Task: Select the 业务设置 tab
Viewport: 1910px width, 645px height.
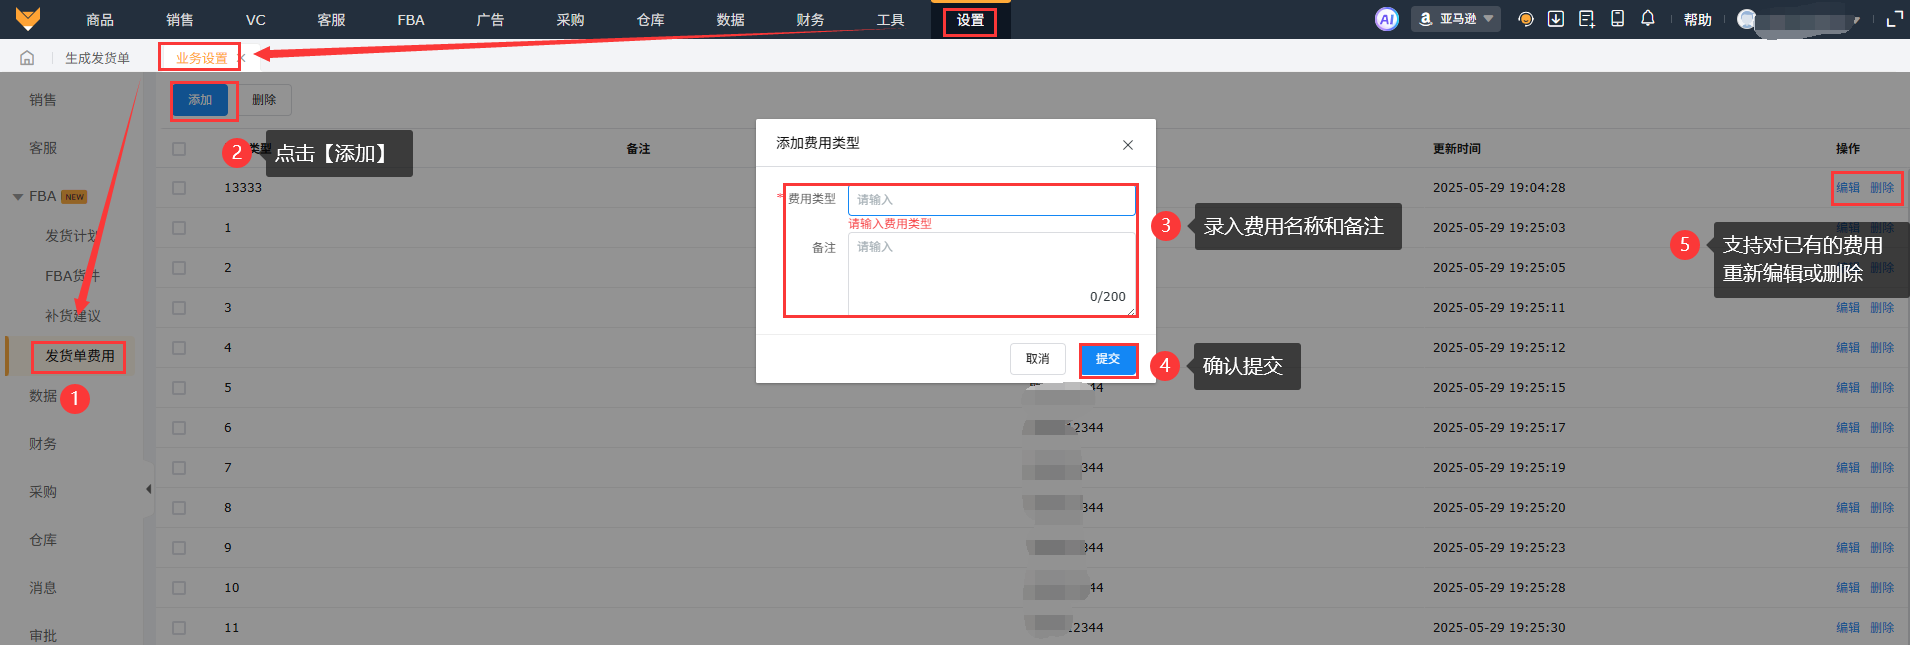Action: click(202, 58)
